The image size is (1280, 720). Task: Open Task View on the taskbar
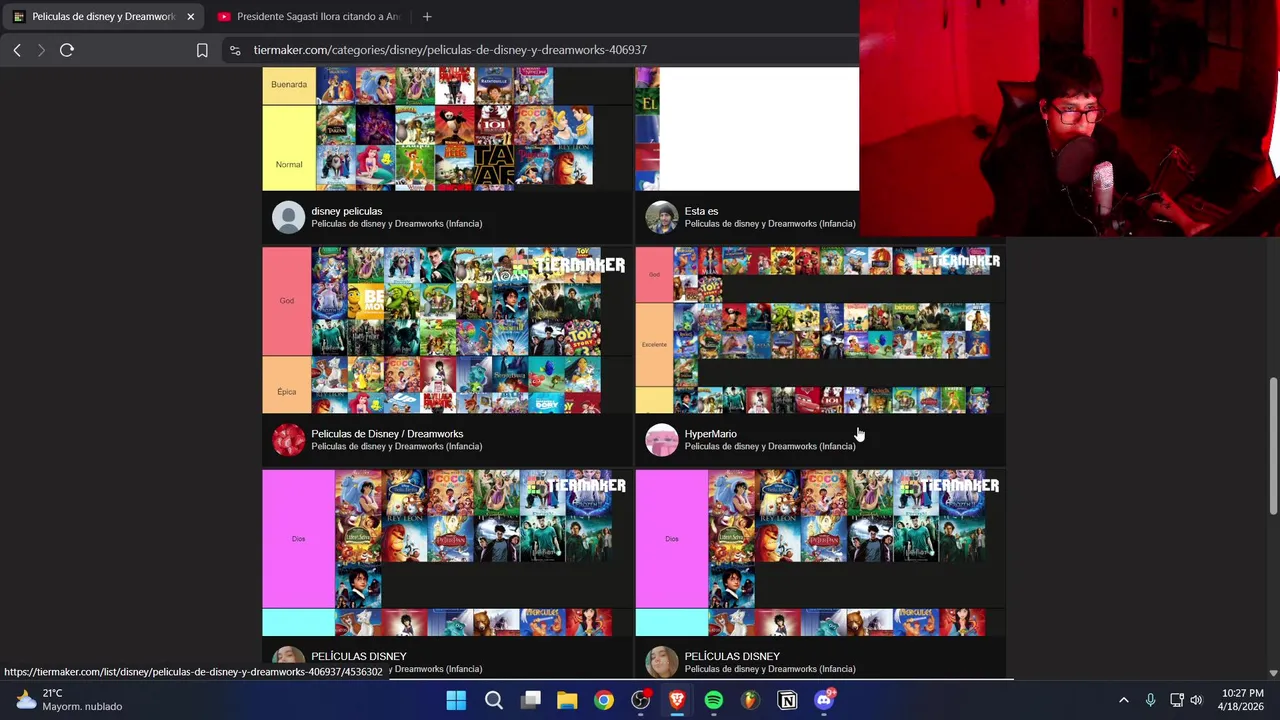(x=530, y=700)
